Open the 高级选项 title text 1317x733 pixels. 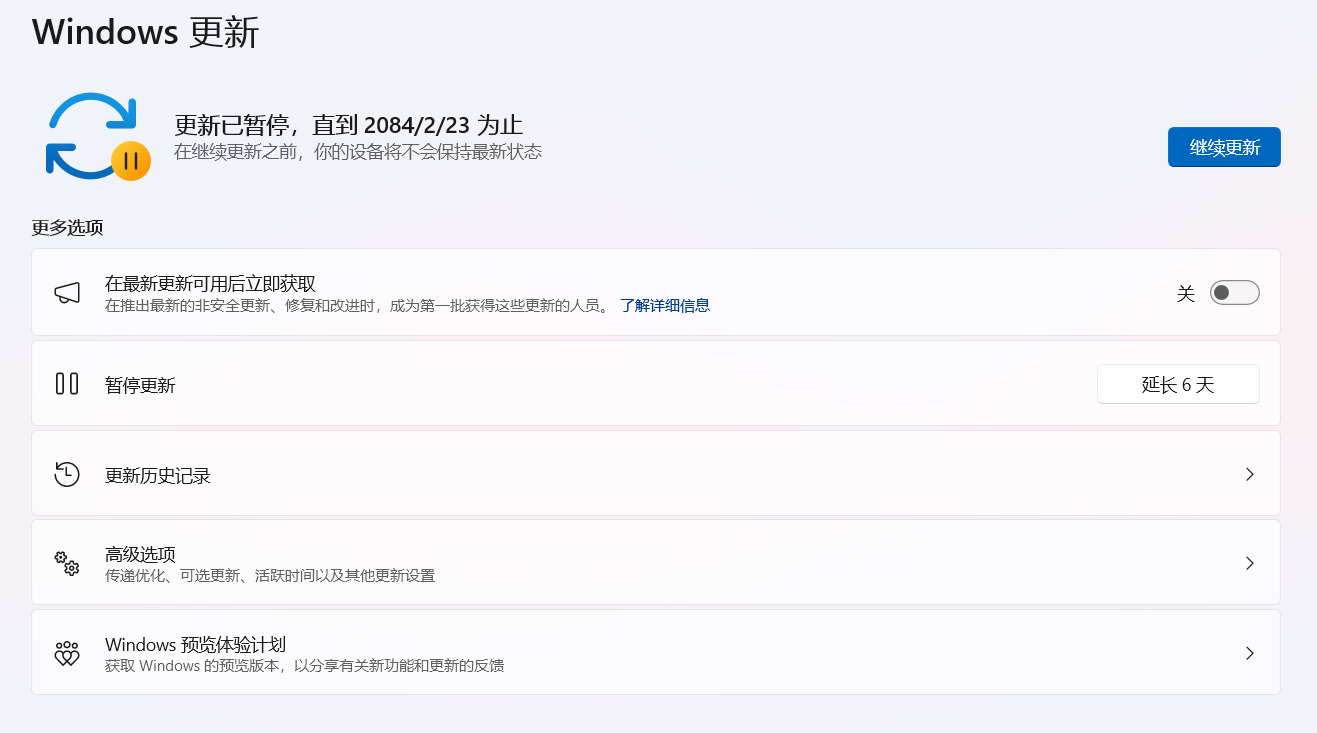tap(140, 554)
